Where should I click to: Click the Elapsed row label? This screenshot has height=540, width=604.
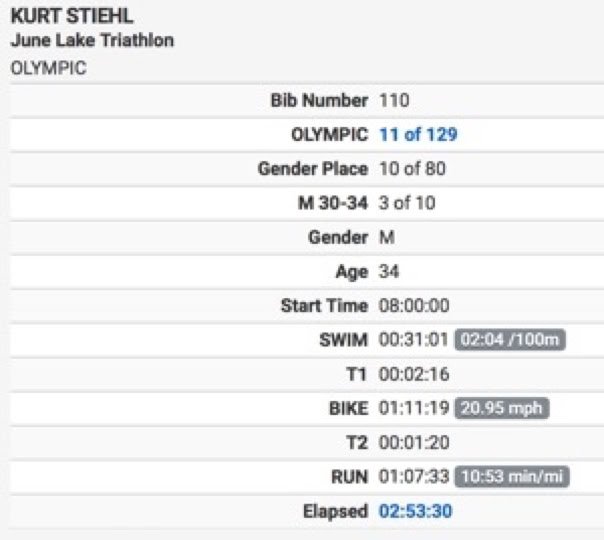click(336, 511)
